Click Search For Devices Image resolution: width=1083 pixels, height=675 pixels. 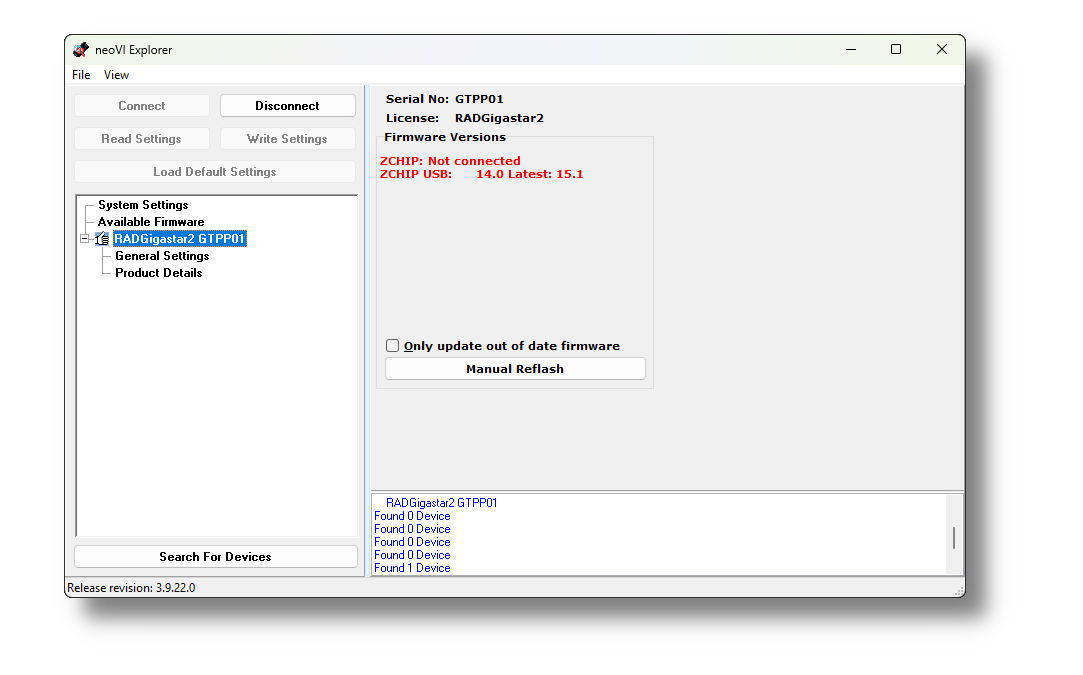click(215, 556)
